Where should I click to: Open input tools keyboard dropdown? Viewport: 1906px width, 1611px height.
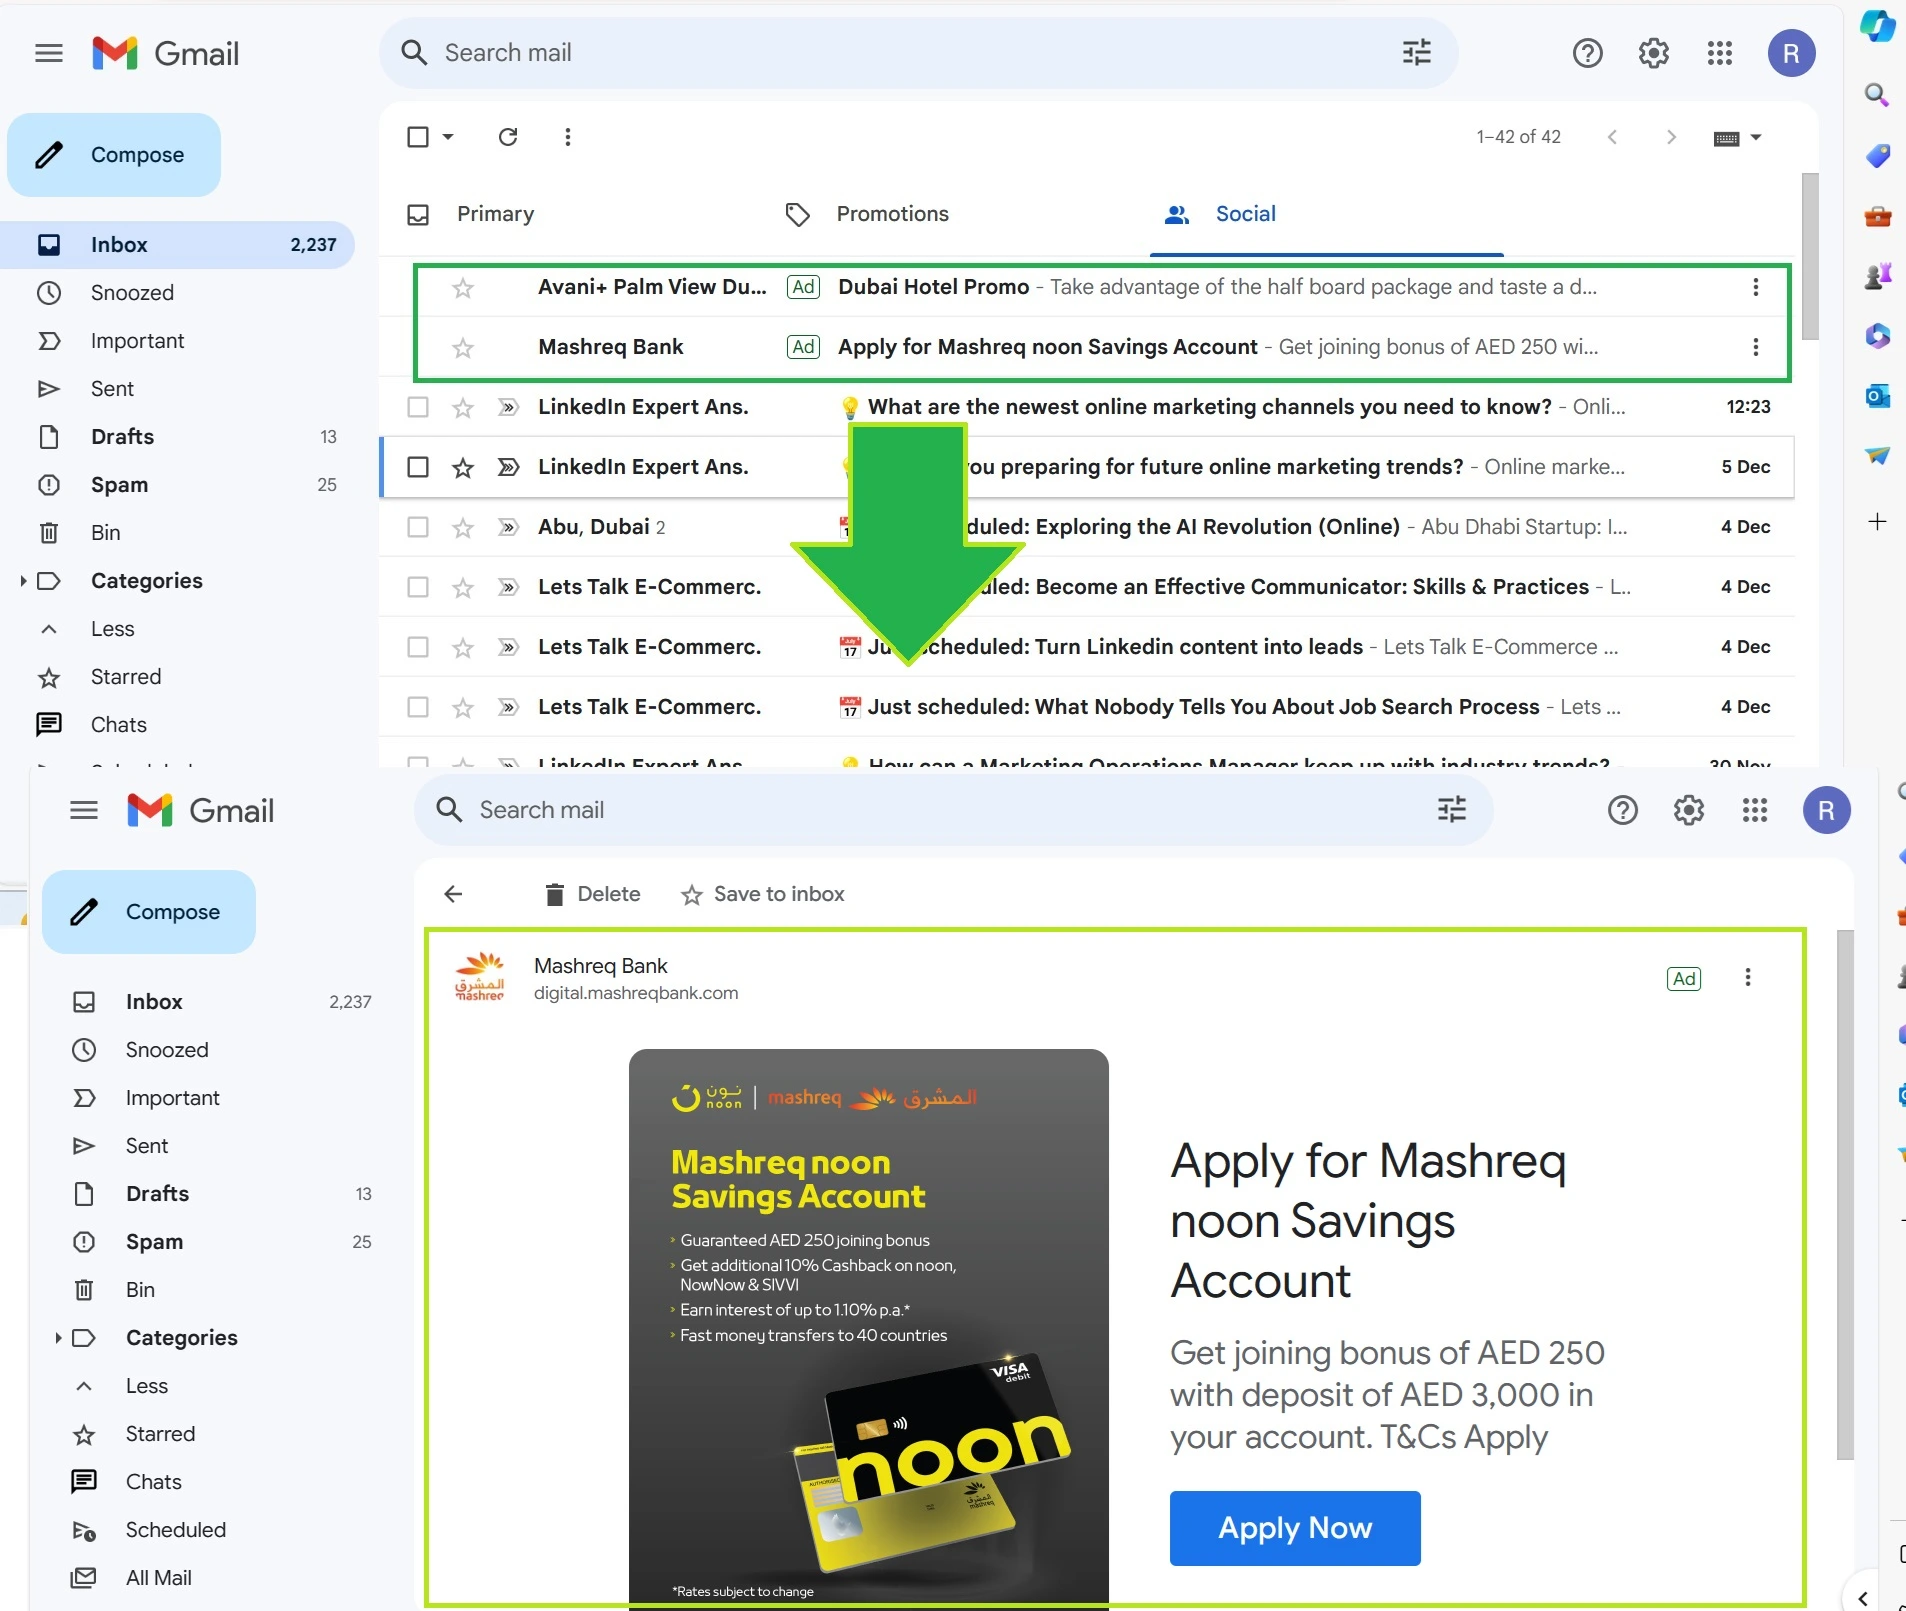coord(1736,138)
